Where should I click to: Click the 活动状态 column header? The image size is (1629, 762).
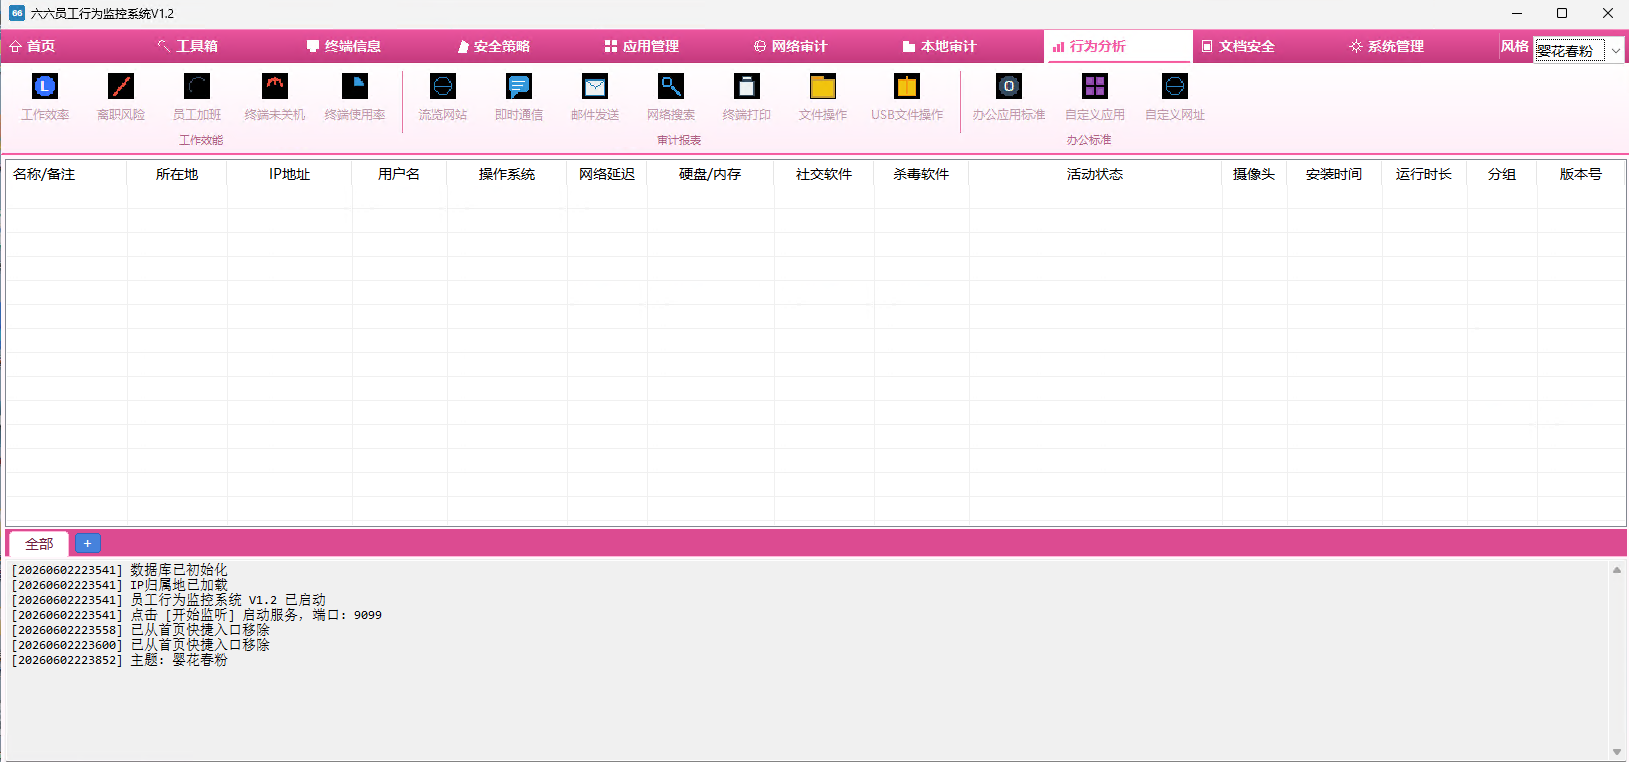click(1095, 174)
